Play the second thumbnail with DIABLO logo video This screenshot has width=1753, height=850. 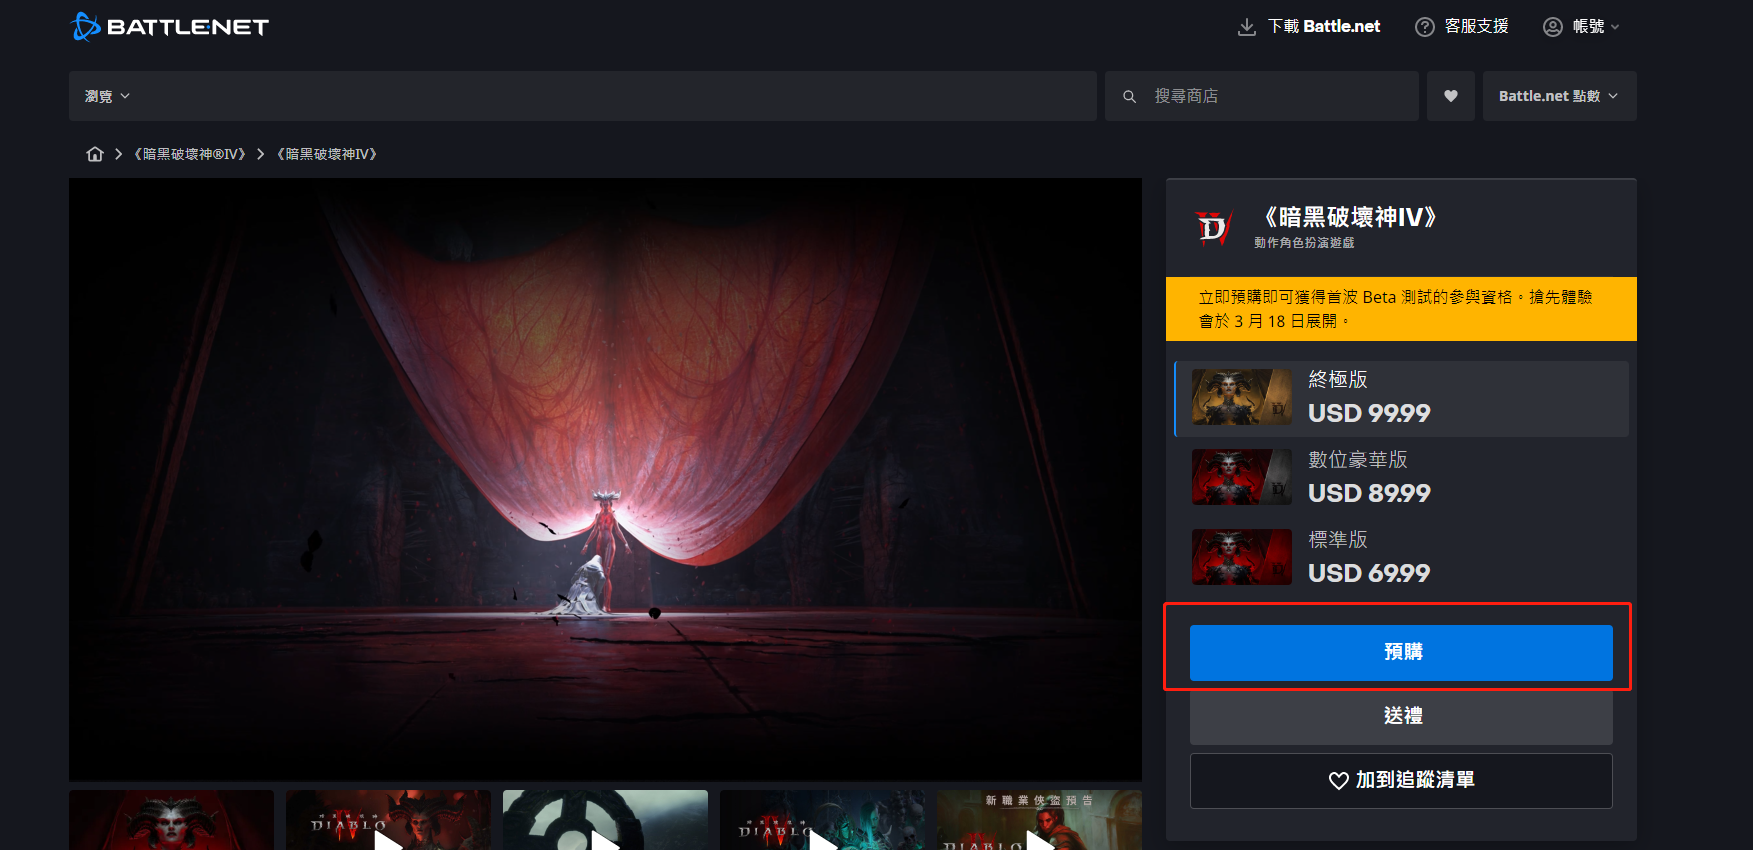(388, 820)
